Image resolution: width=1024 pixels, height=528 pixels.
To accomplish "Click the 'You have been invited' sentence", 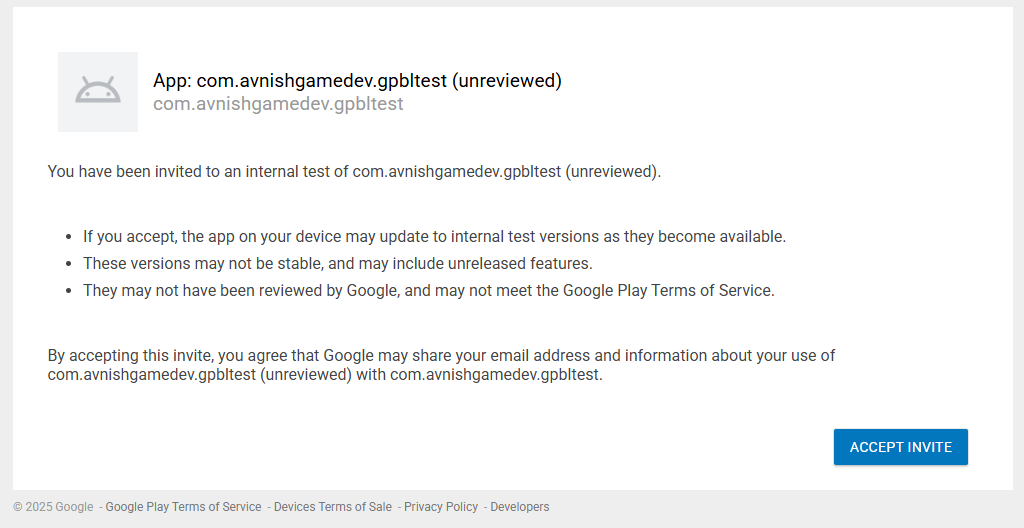I will coord(354,171).
